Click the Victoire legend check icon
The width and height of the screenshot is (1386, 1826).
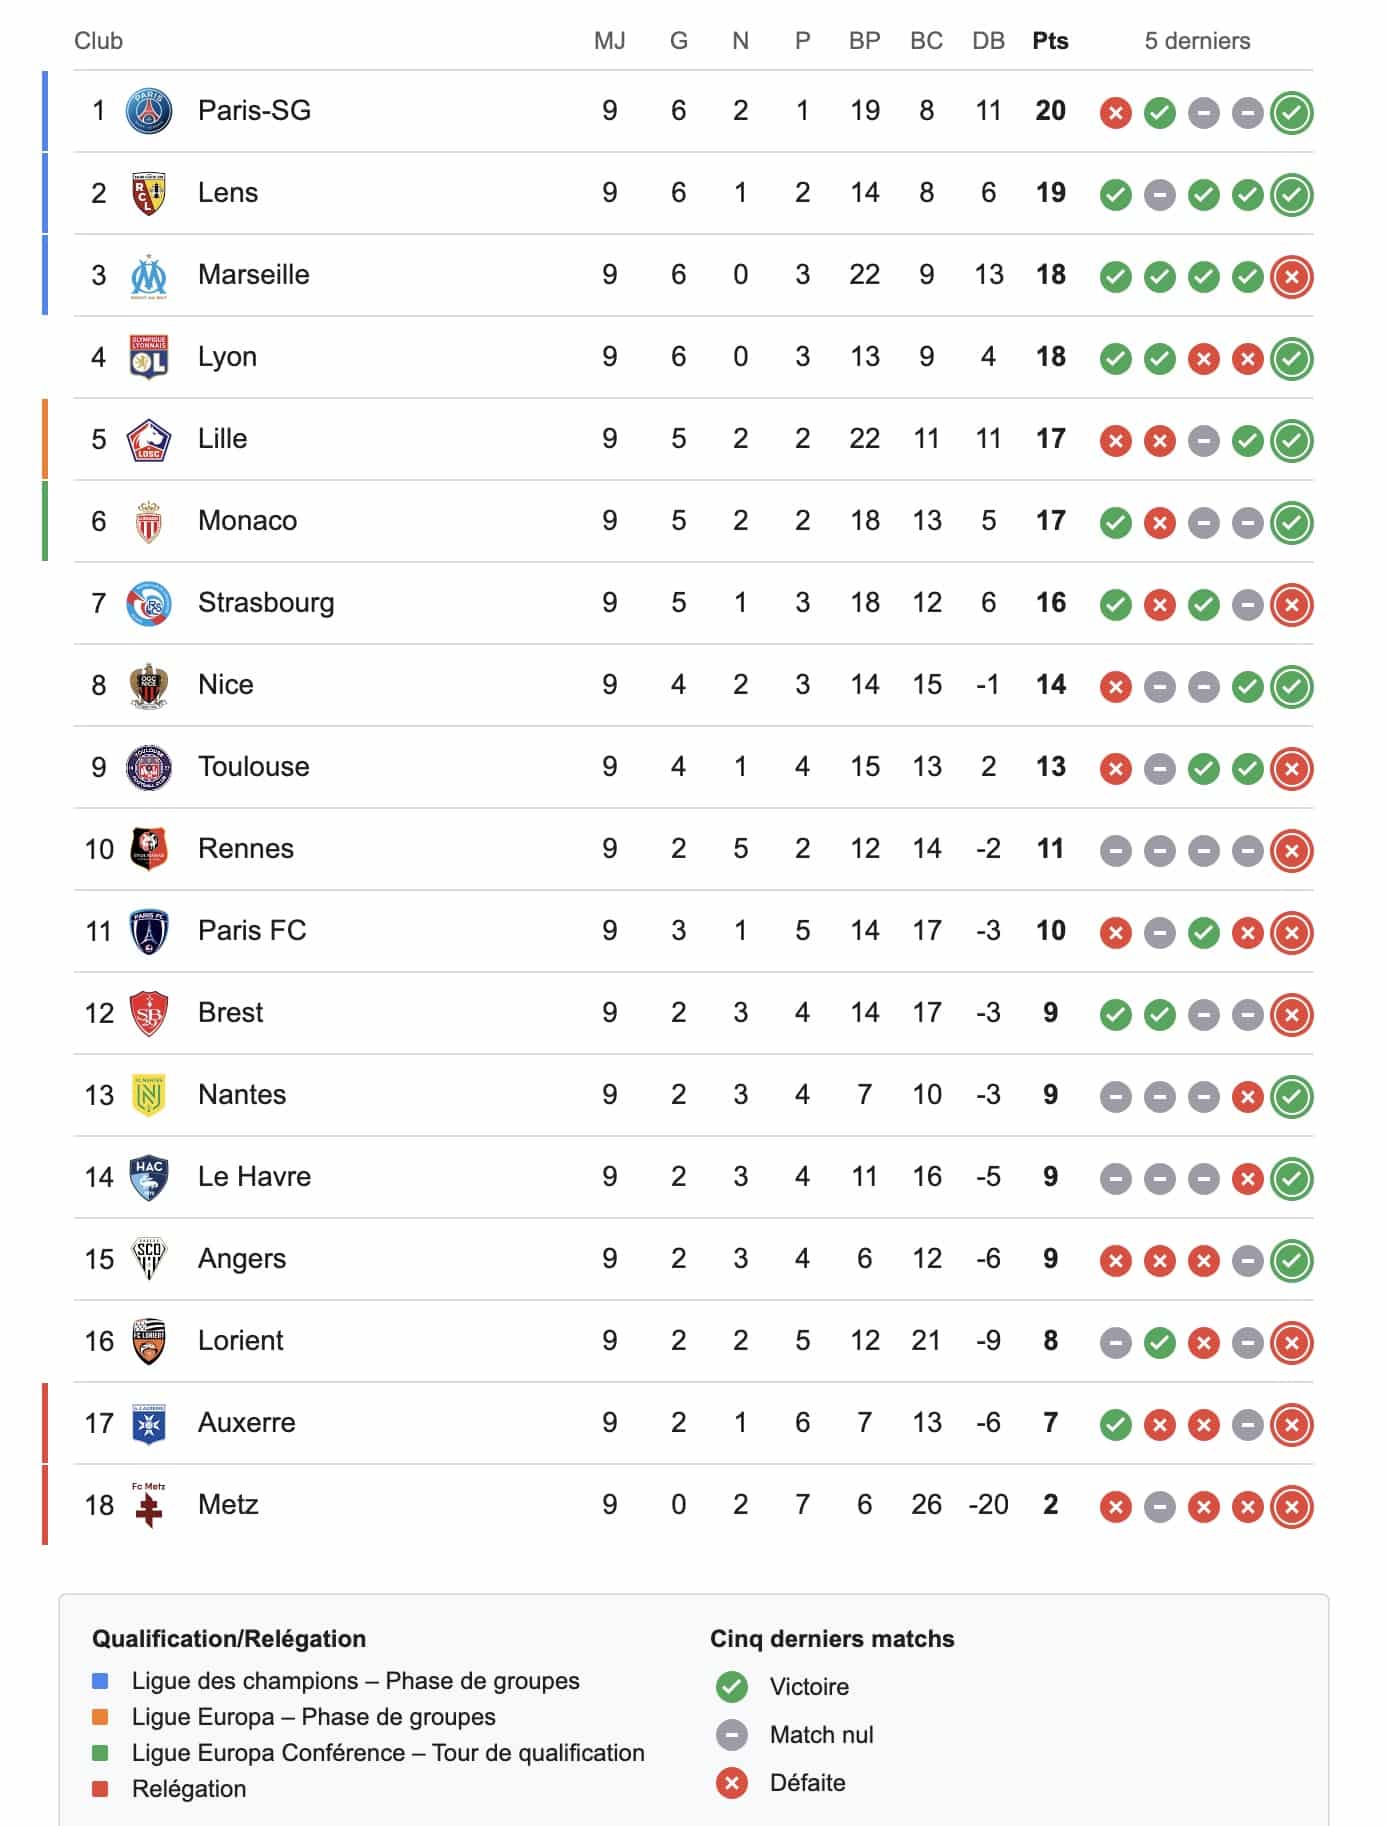(732, 1687)
